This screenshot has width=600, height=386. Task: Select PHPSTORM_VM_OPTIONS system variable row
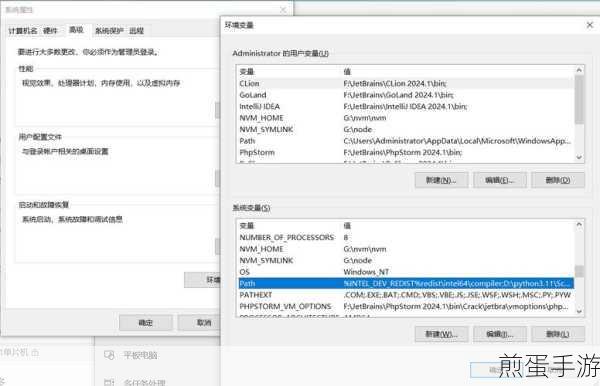click(x=406, y=306)
